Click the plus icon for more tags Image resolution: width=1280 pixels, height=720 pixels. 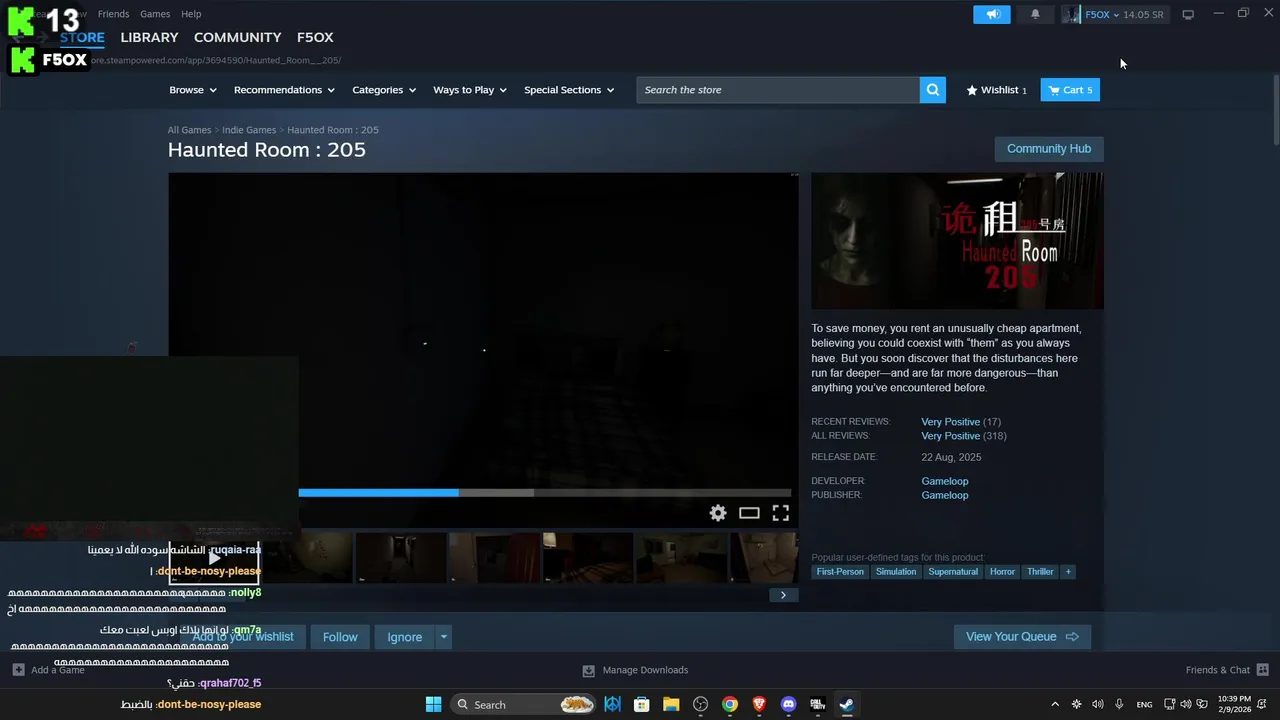(x=1068, y=572)
